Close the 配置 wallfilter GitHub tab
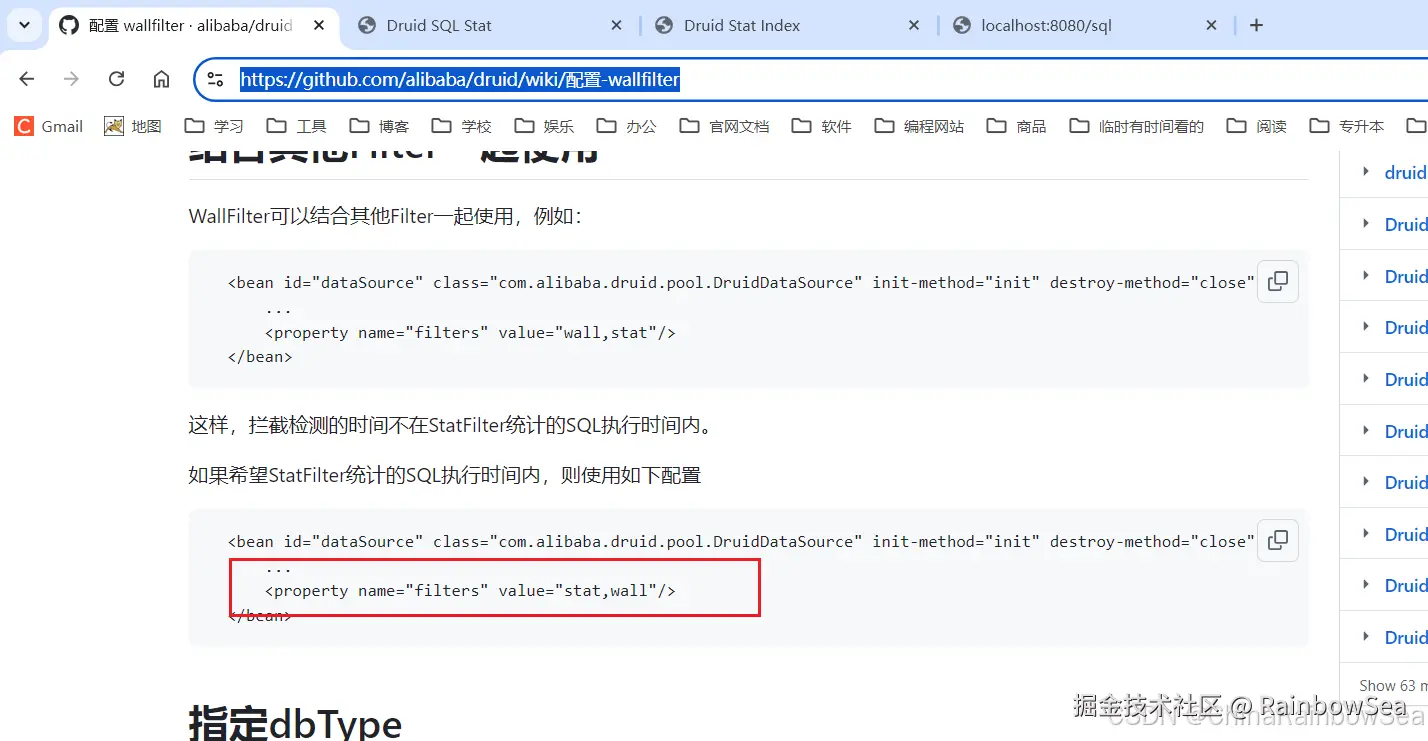 point(318,26)
